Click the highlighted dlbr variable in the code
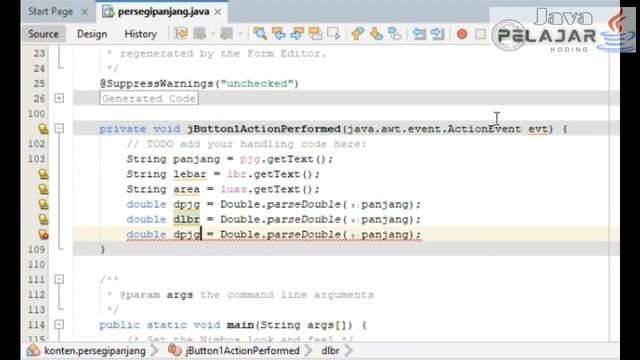This screenshot has height=360, width=640. [x=187, y=219]
